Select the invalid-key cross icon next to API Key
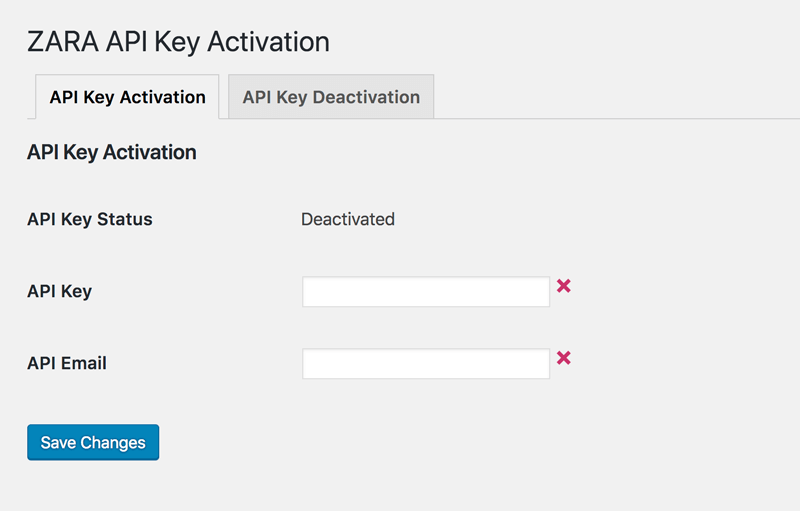This screenshot has height=511, width=800. 564,286
